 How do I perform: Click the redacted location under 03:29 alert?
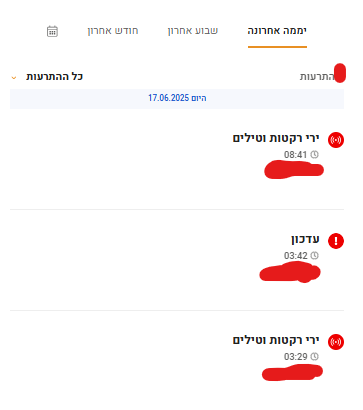tap(292, 372)
